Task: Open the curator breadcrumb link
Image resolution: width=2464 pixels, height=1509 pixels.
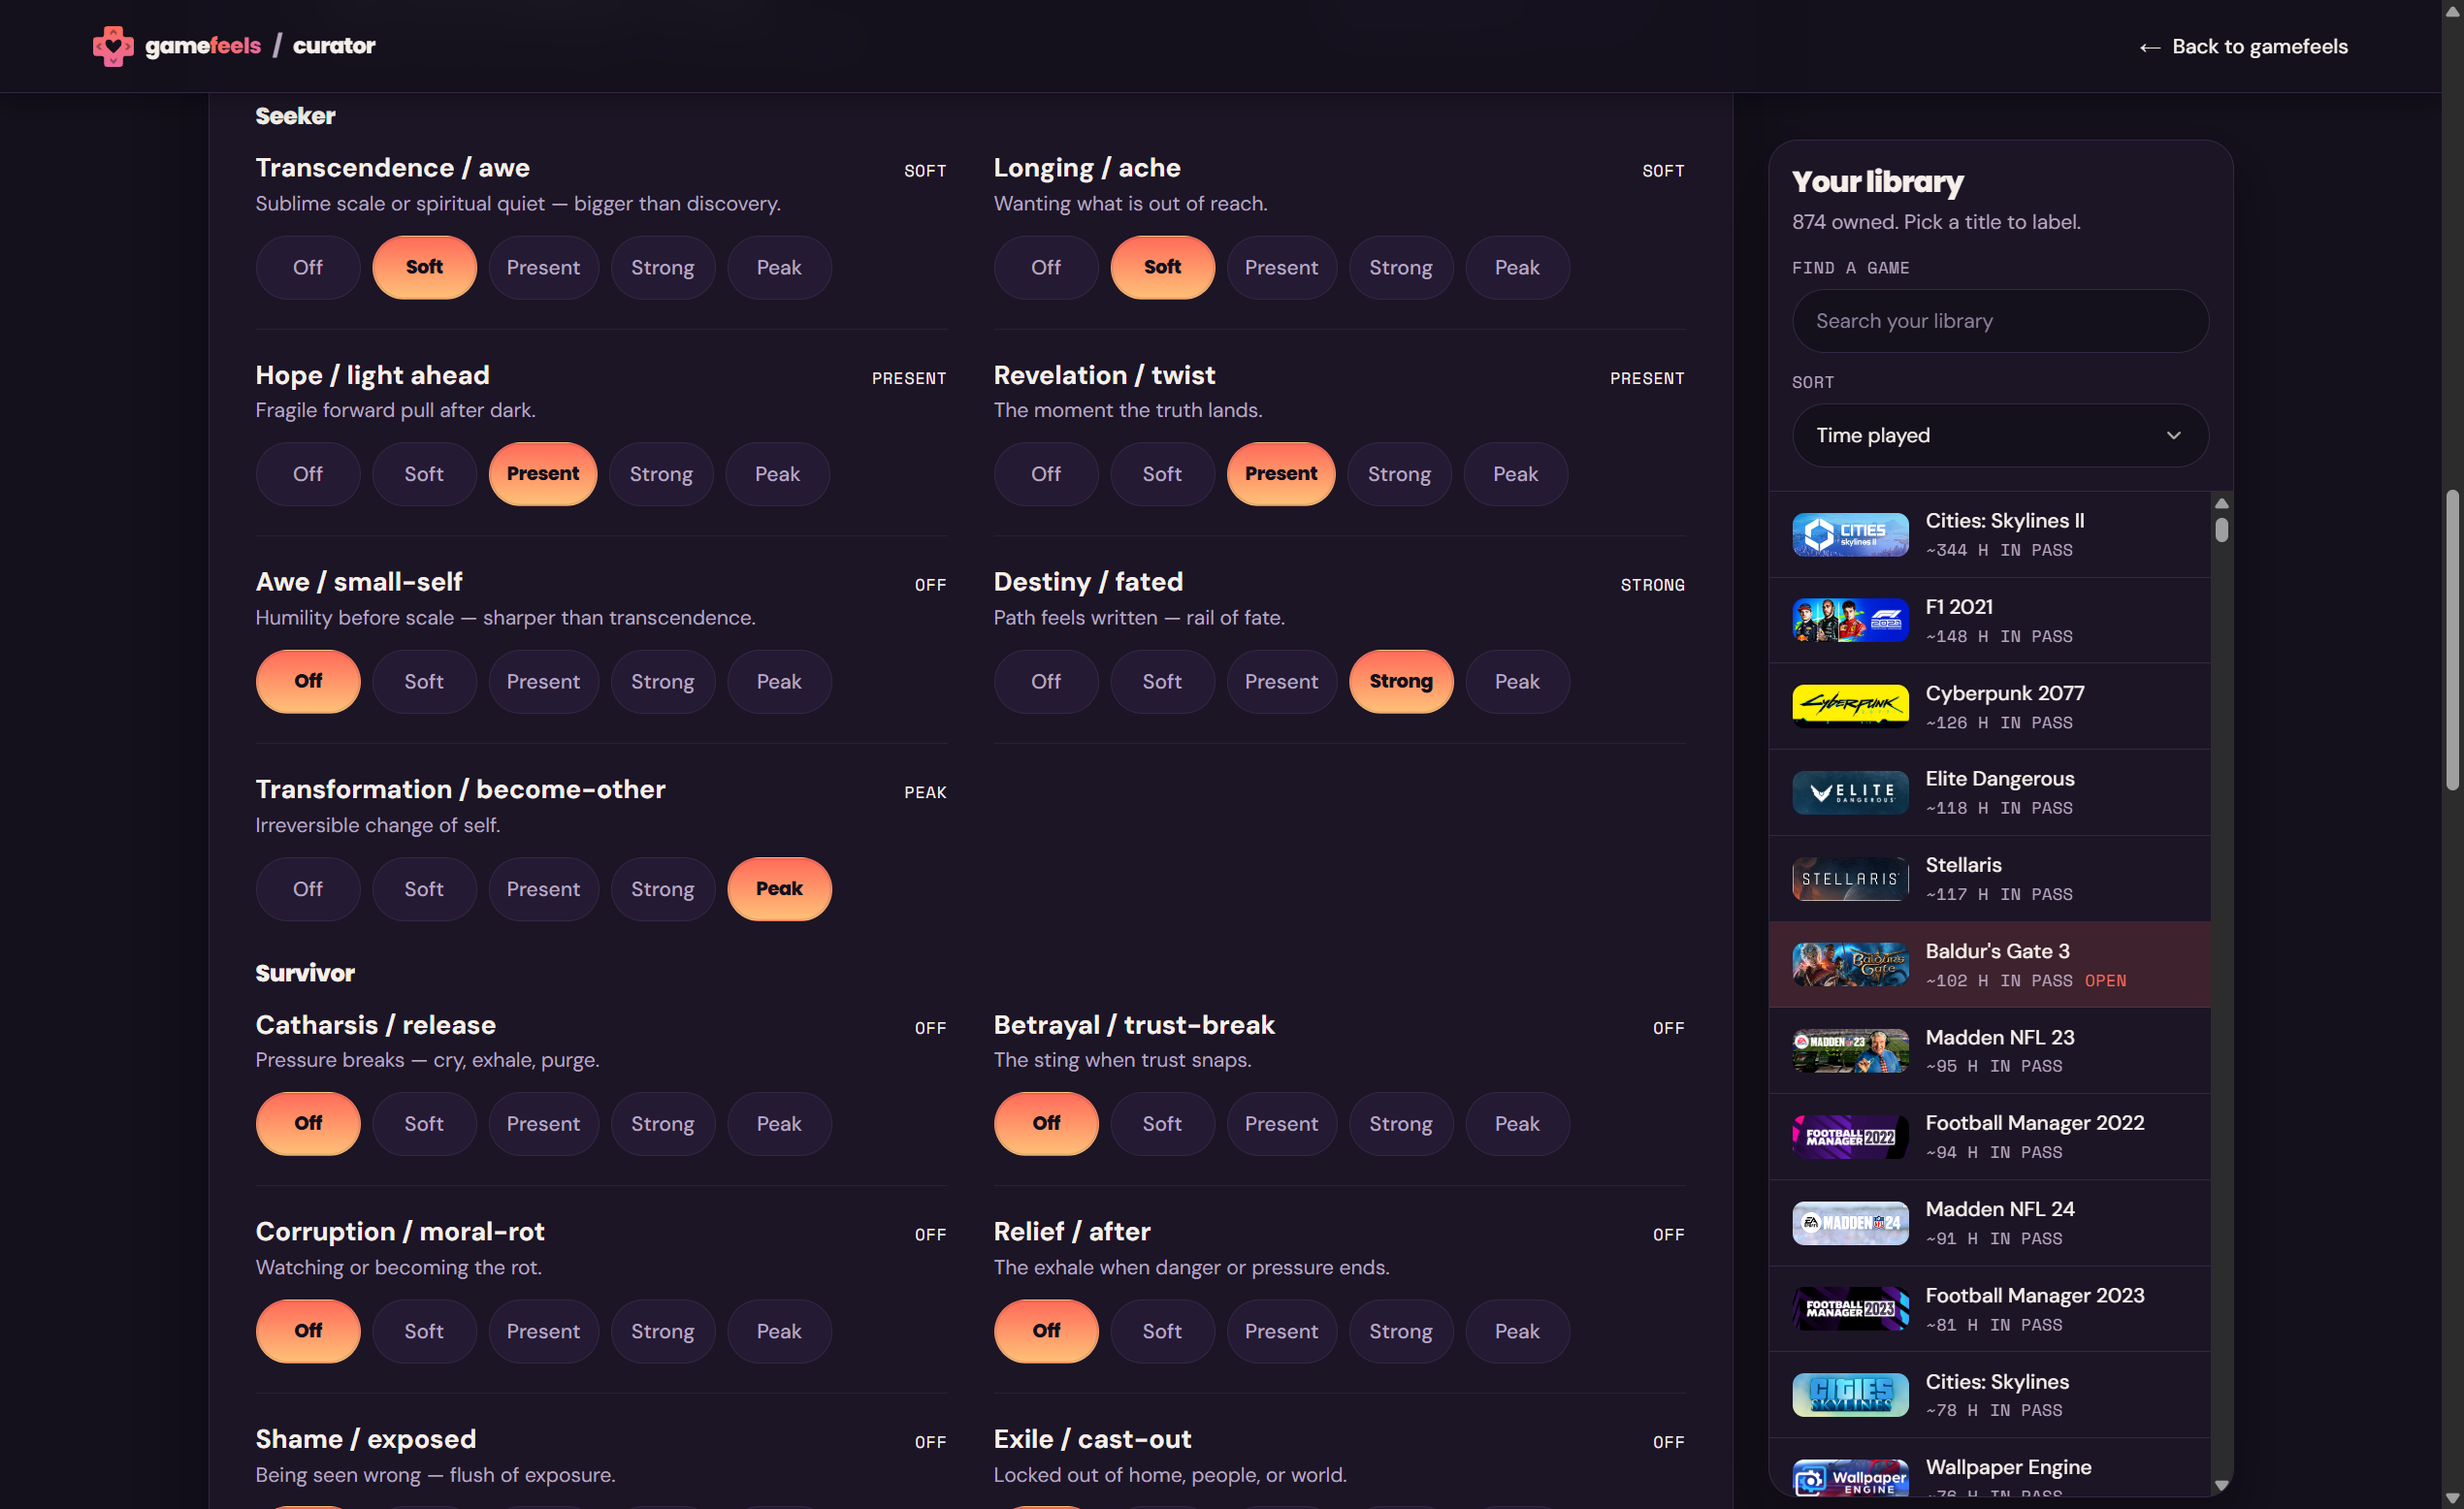Action: [334, 46]
